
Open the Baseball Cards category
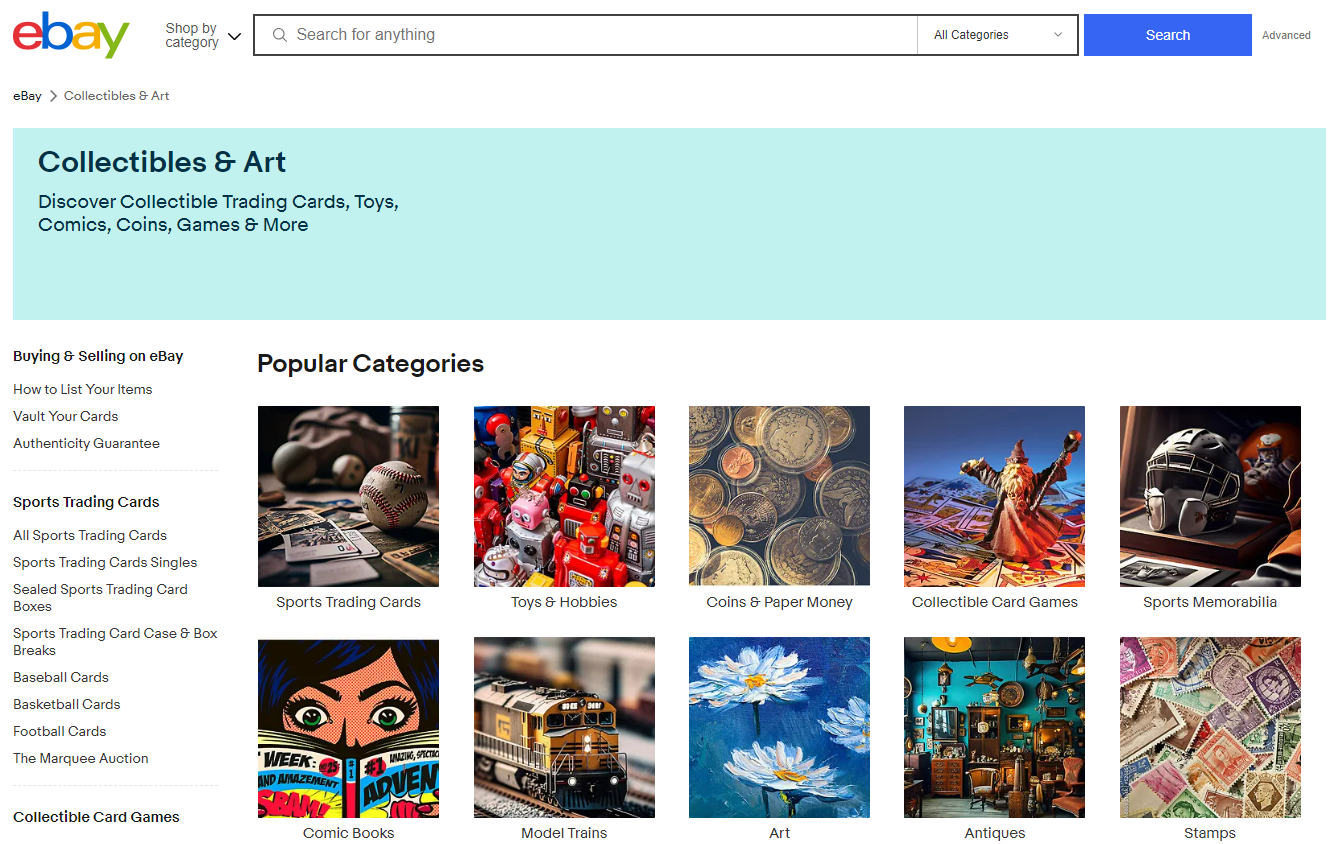[x=60, y=677]
